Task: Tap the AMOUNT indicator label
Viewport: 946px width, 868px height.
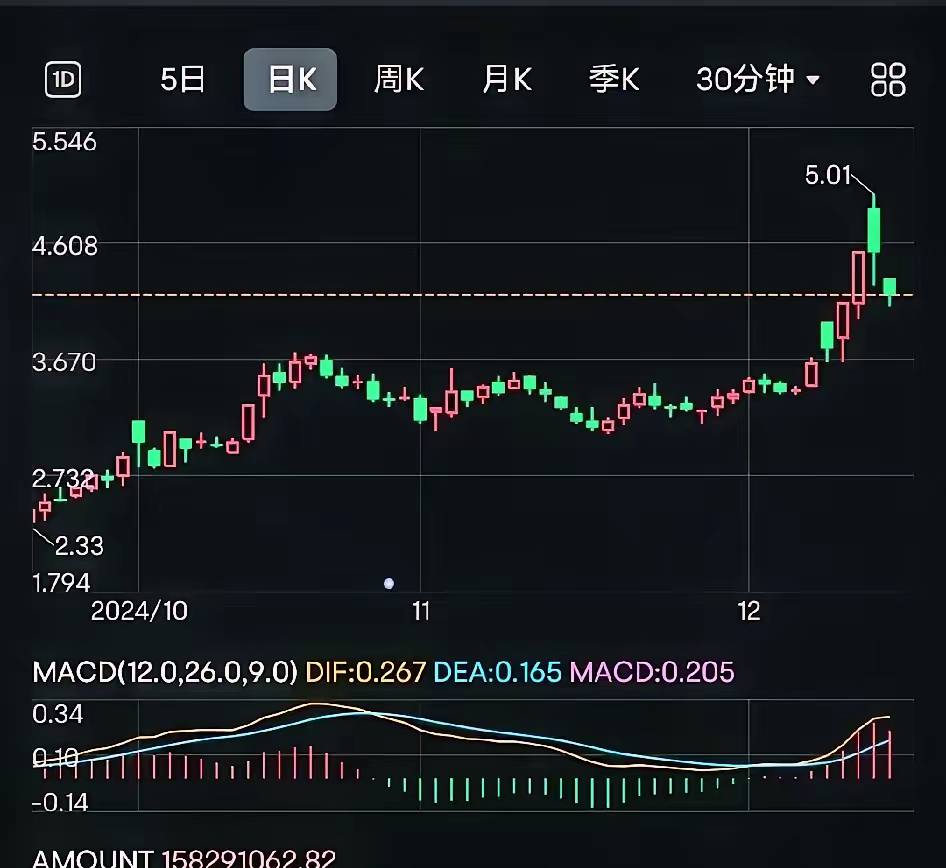Action: [x=93, y=858]
